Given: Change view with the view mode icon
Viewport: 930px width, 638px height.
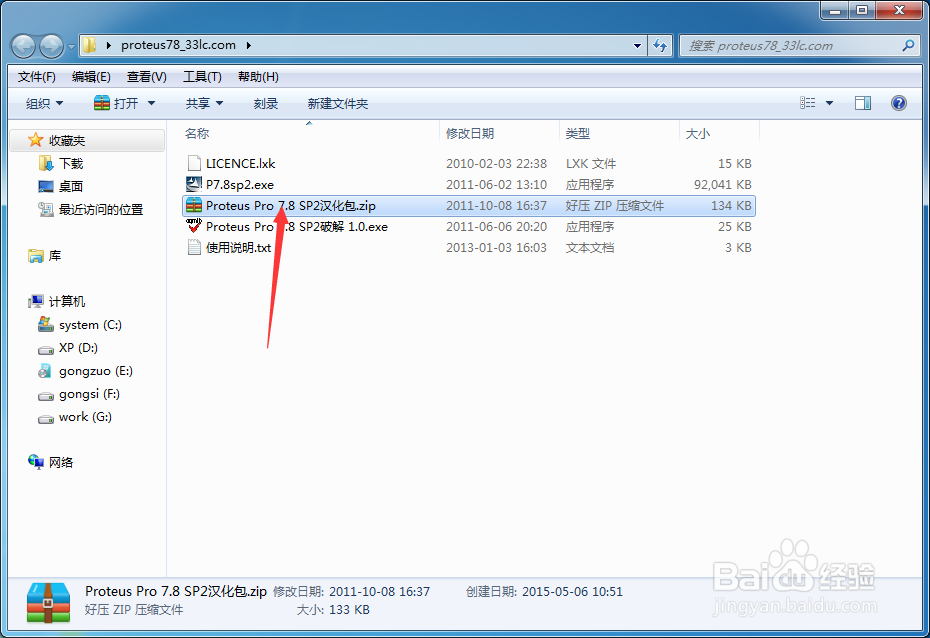Looking at the screenshot, I should coord(807,103).
